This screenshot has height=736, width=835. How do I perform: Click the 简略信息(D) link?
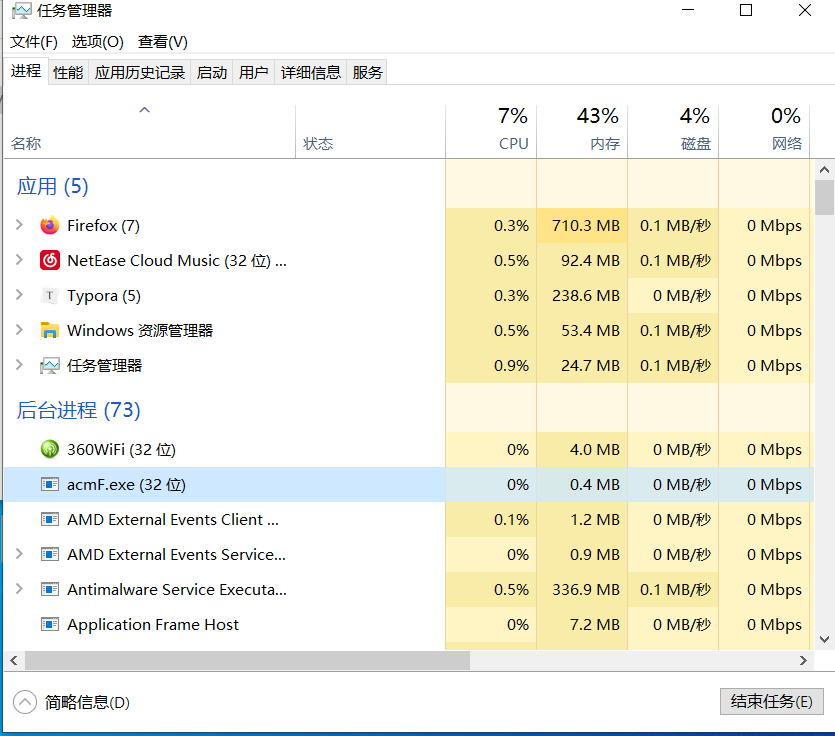pos(87,702)
